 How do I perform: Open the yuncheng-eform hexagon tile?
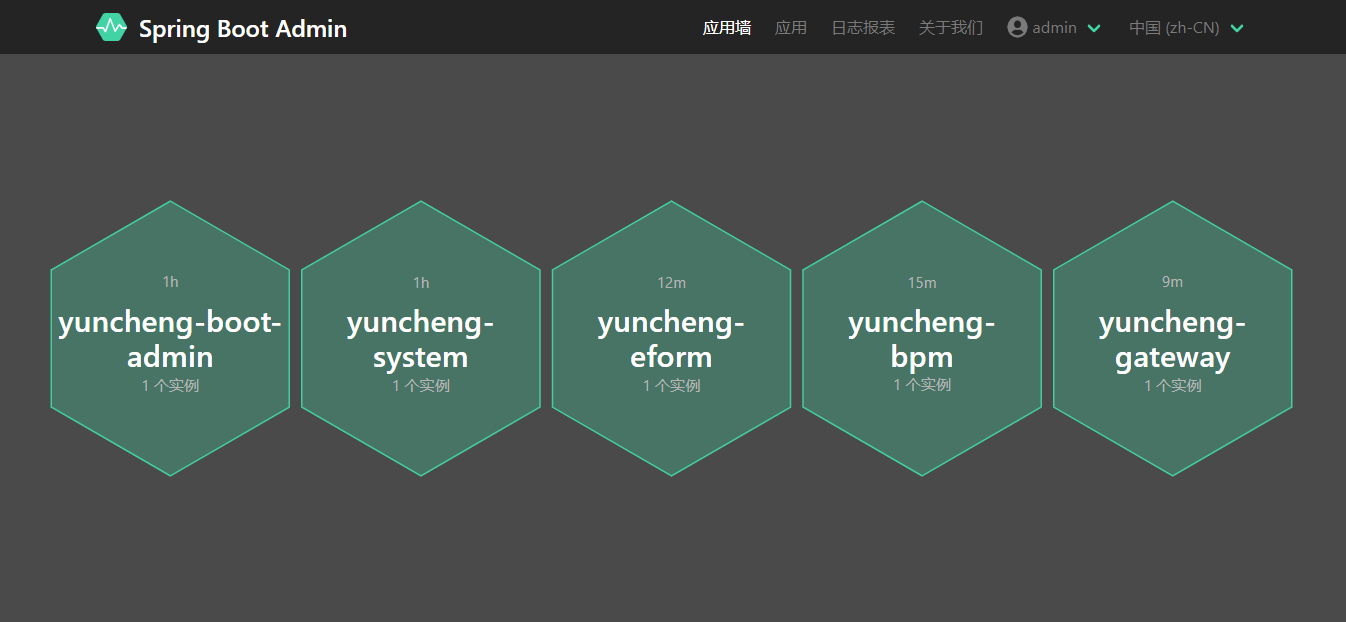(x=671, y=338)
